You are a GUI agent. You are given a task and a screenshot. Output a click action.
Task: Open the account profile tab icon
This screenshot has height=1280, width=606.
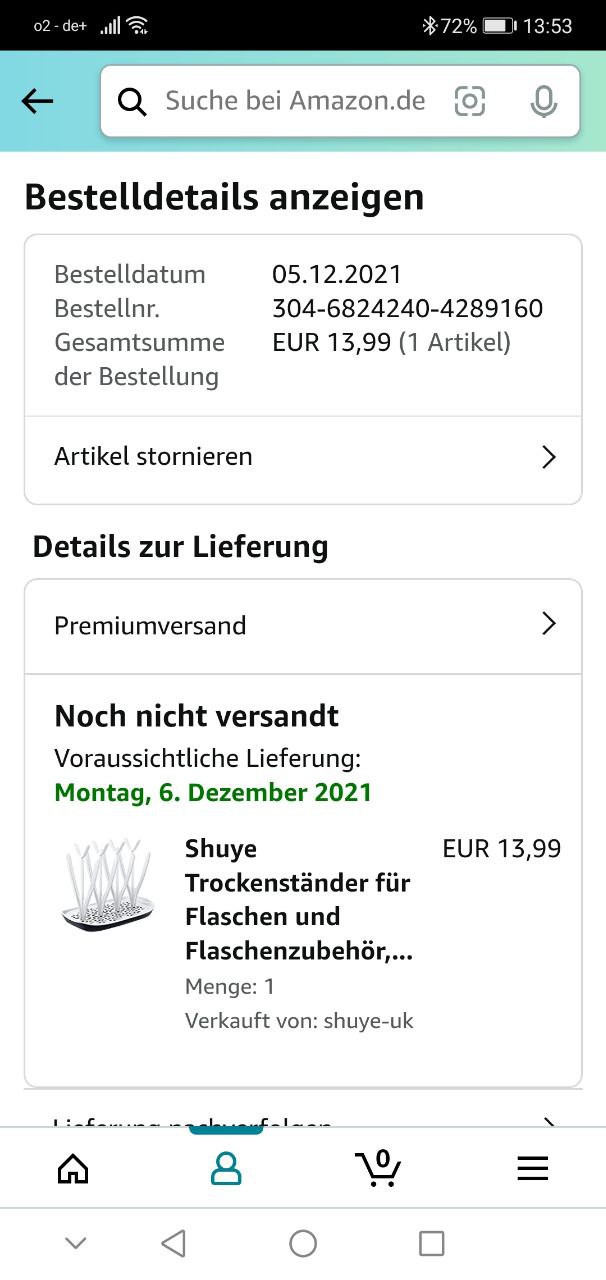click(226, 1168)
